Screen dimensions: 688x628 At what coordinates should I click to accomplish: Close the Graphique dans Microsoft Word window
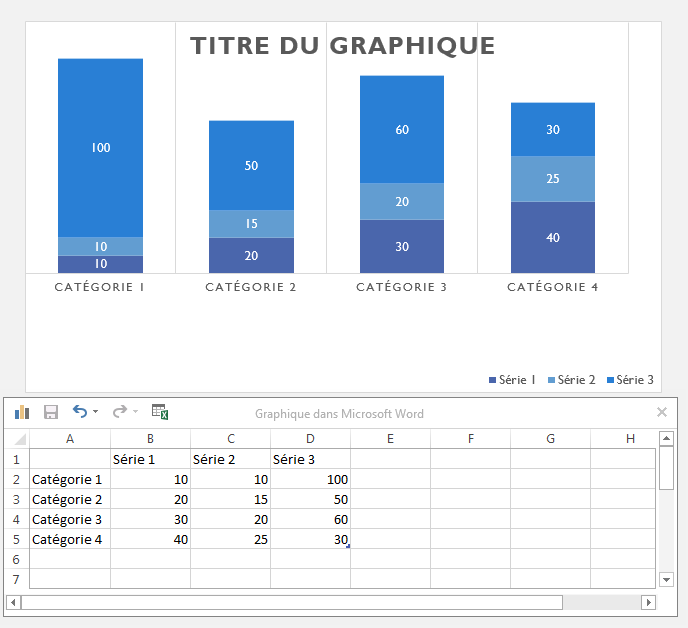662,412
